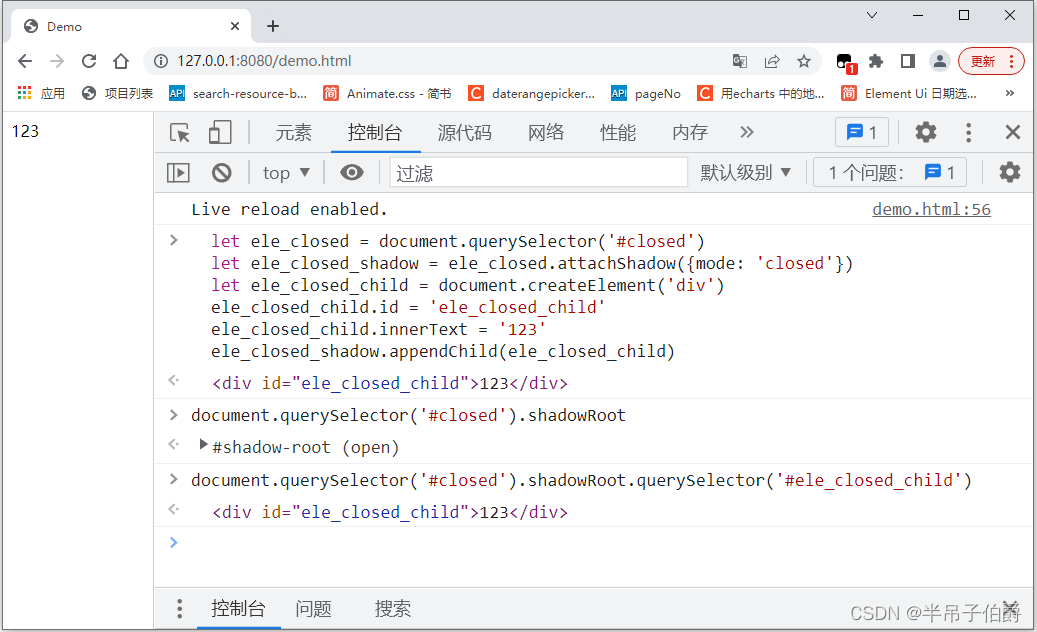Clear the console messages

(x=221, y=172)
